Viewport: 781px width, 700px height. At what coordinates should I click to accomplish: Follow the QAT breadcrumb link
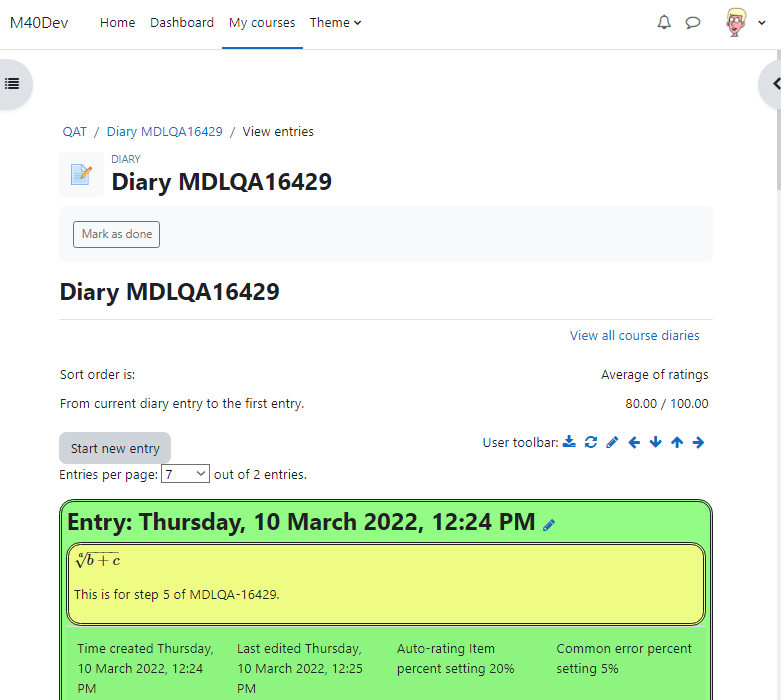coord(74,132)
